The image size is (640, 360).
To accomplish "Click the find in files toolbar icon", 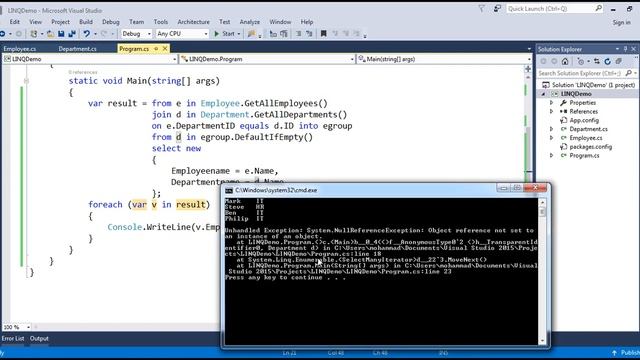I will [251, 34].
